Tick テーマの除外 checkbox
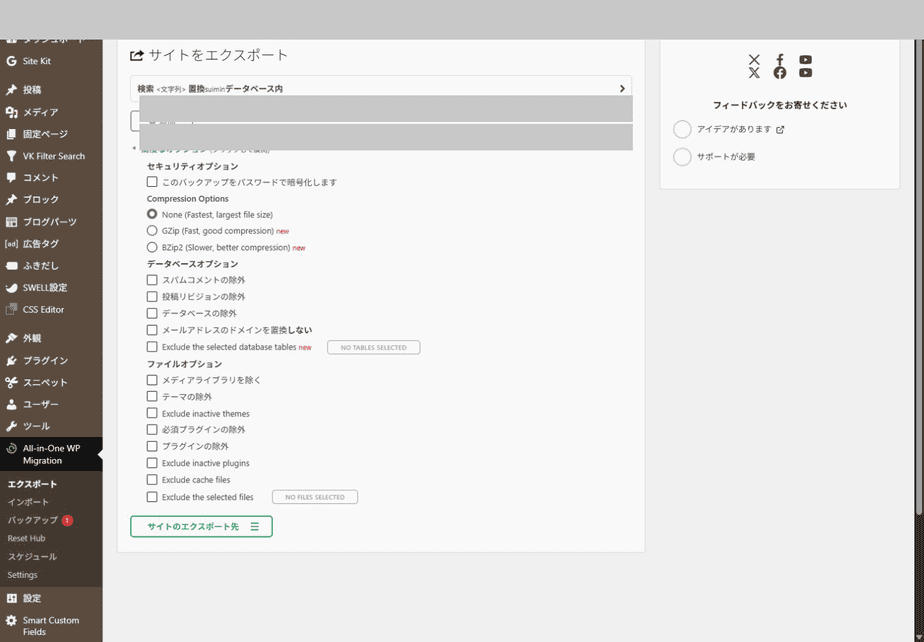924x642 pixels. [152, 396]
